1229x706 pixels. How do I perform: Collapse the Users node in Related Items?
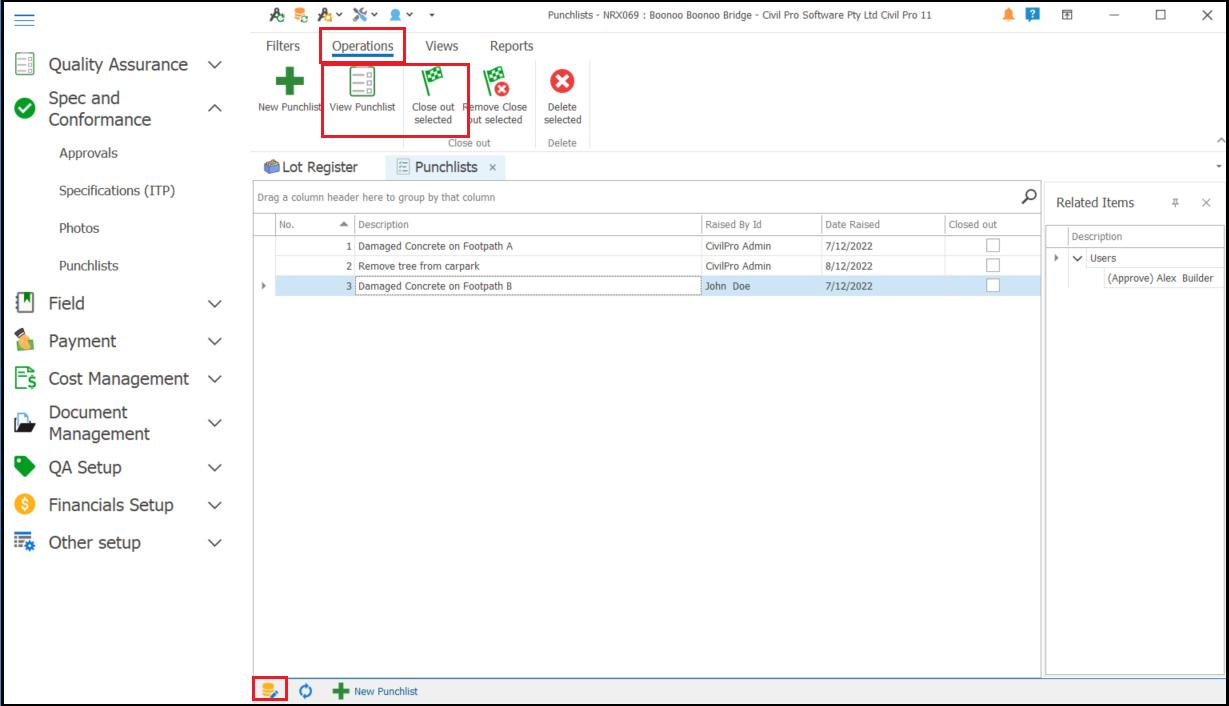(x=1077, y=258)
